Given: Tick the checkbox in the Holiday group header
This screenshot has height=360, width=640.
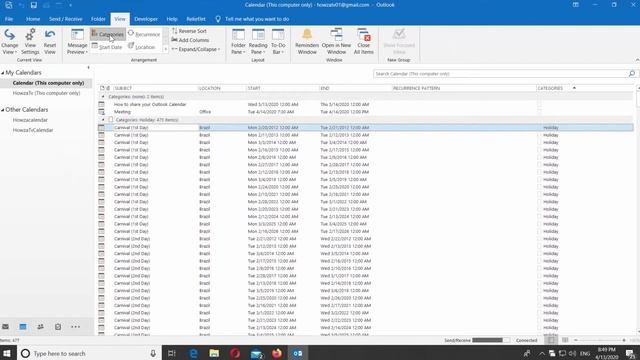Looking at the screenshot, I should pyautogui.click(x=111, y=120).
